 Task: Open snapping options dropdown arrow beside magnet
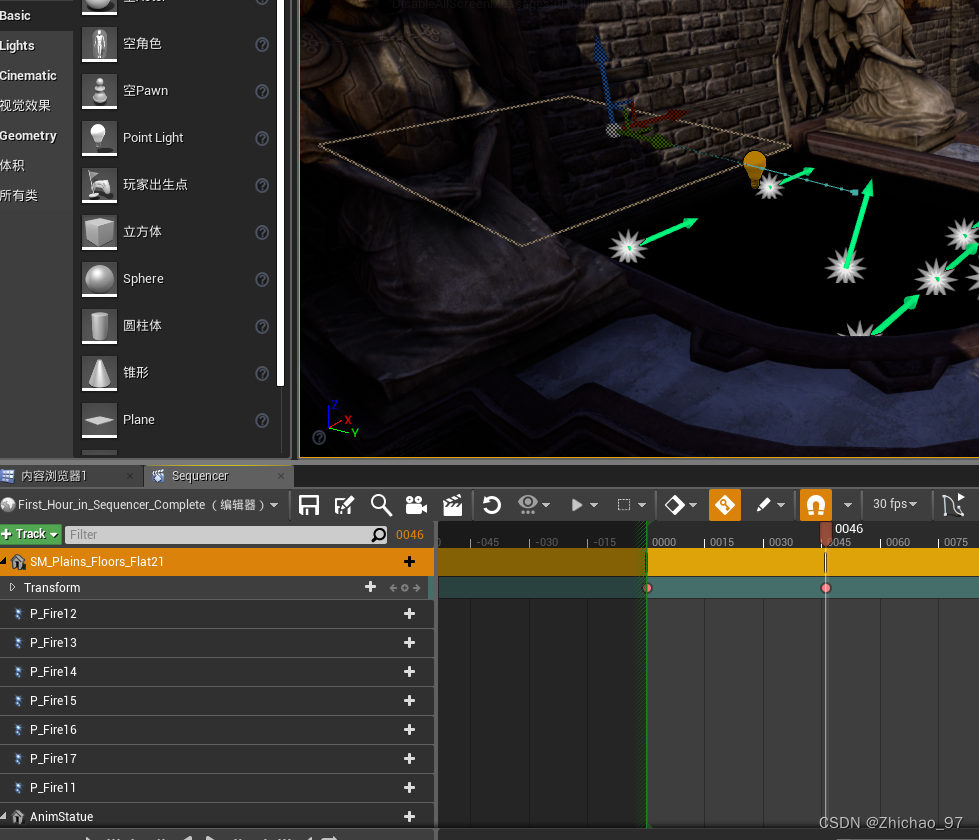(847, 505)
